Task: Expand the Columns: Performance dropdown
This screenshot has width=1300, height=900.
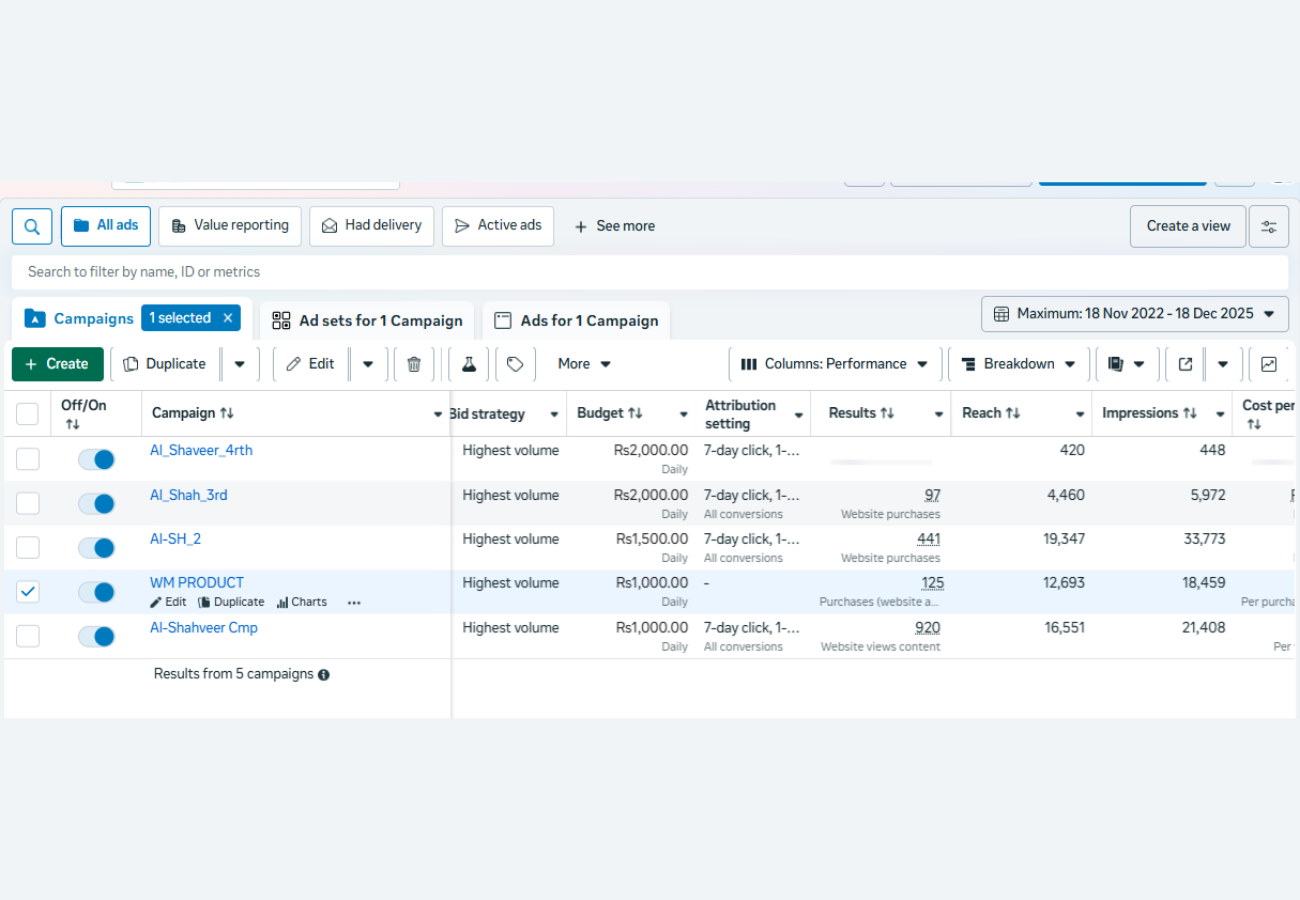Action: point(834,364)
